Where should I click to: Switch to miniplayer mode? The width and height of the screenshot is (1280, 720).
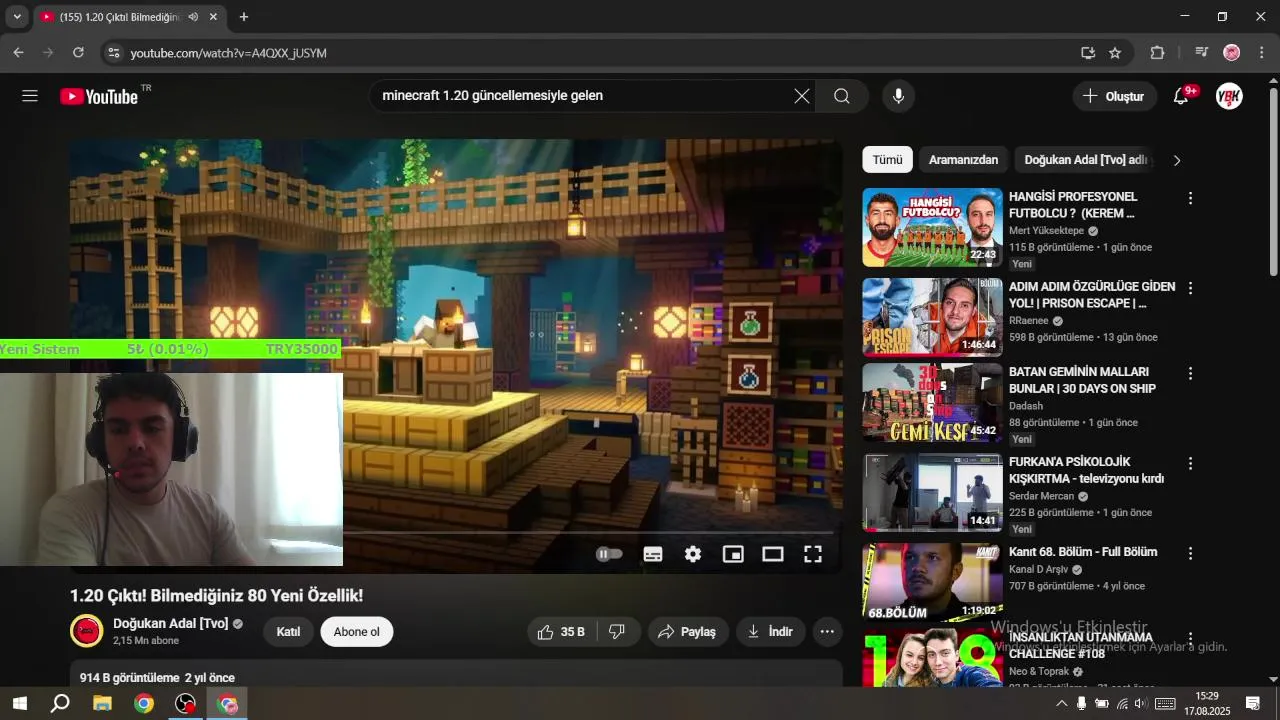(733, 554)
